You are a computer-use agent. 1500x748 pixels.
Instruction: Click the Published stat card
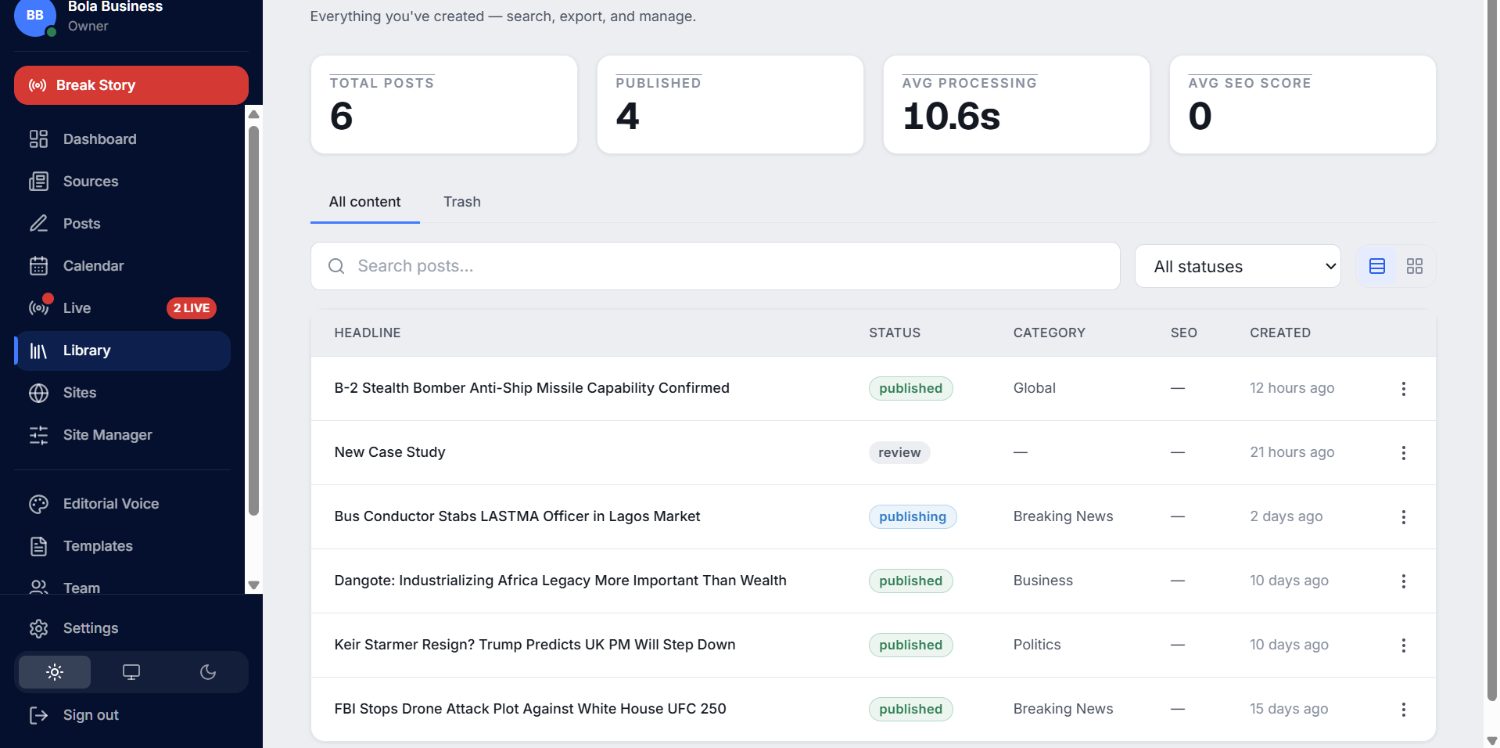(730, 105)
